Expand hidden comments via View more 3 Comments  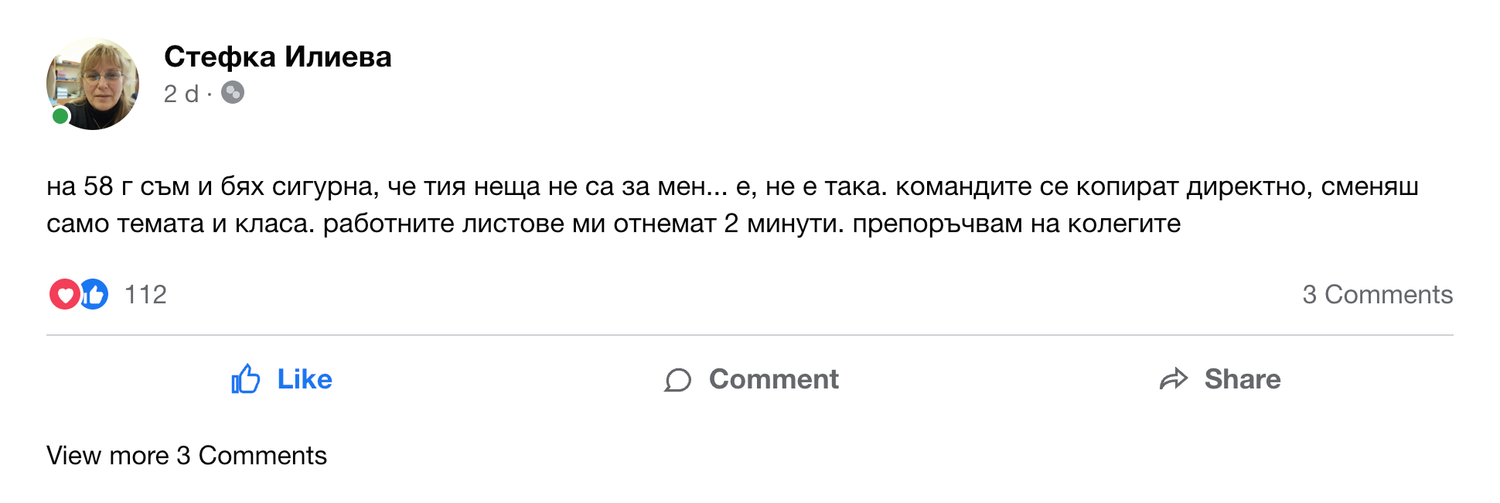[x=187, y=456]
